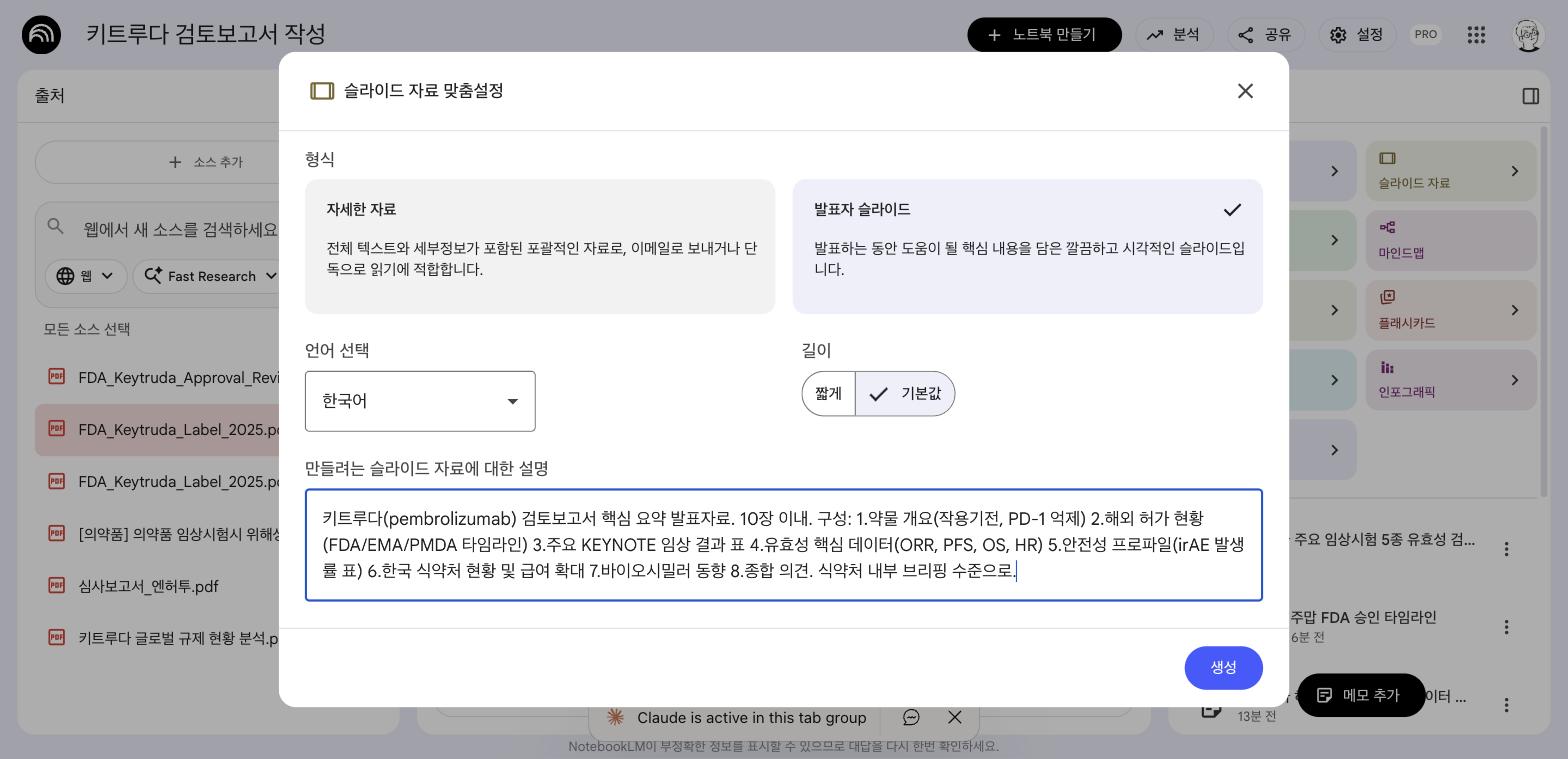The height and width of the screenshot is (759, 1568).
Task: Expand the 플래시카드 card chevron
Action: (x=1514, y=310)
